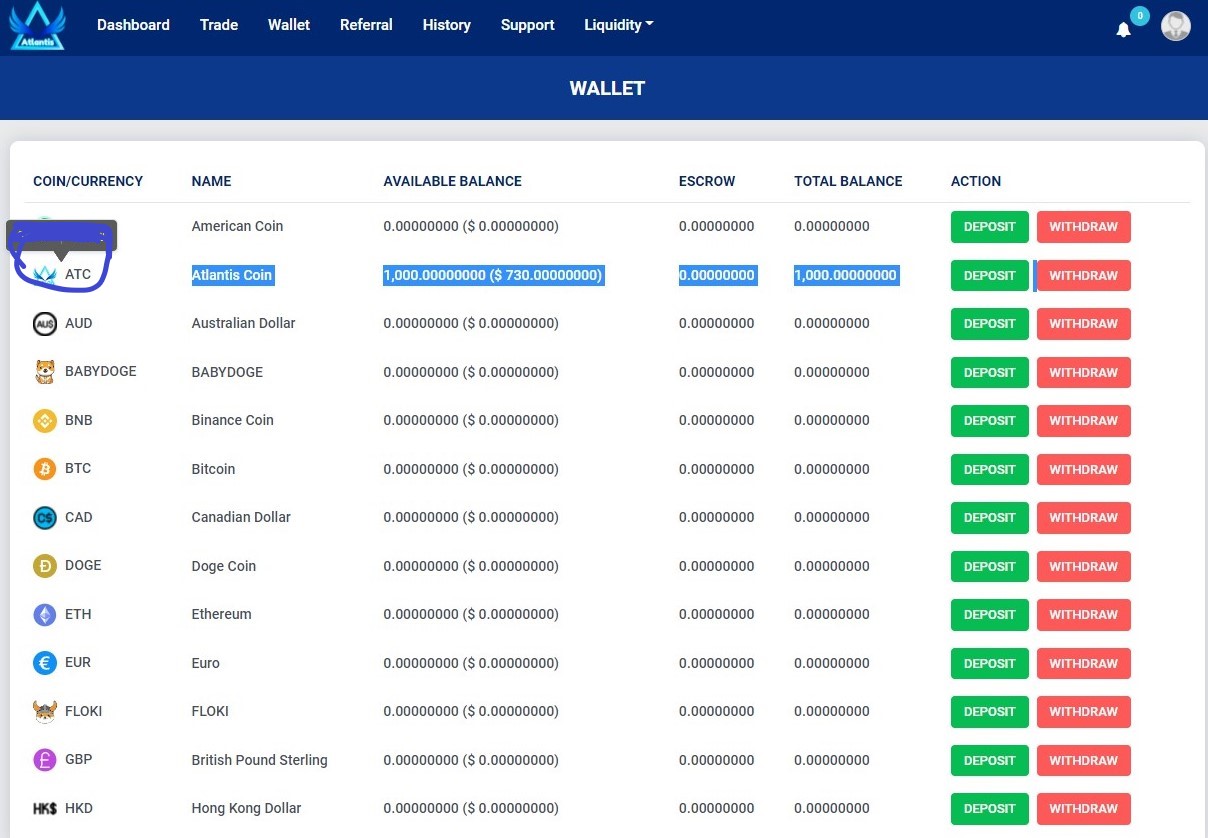Click the Binance Coin name text
The height and width of the screenshot is (838, 1208).
click(x=233, y=420)
